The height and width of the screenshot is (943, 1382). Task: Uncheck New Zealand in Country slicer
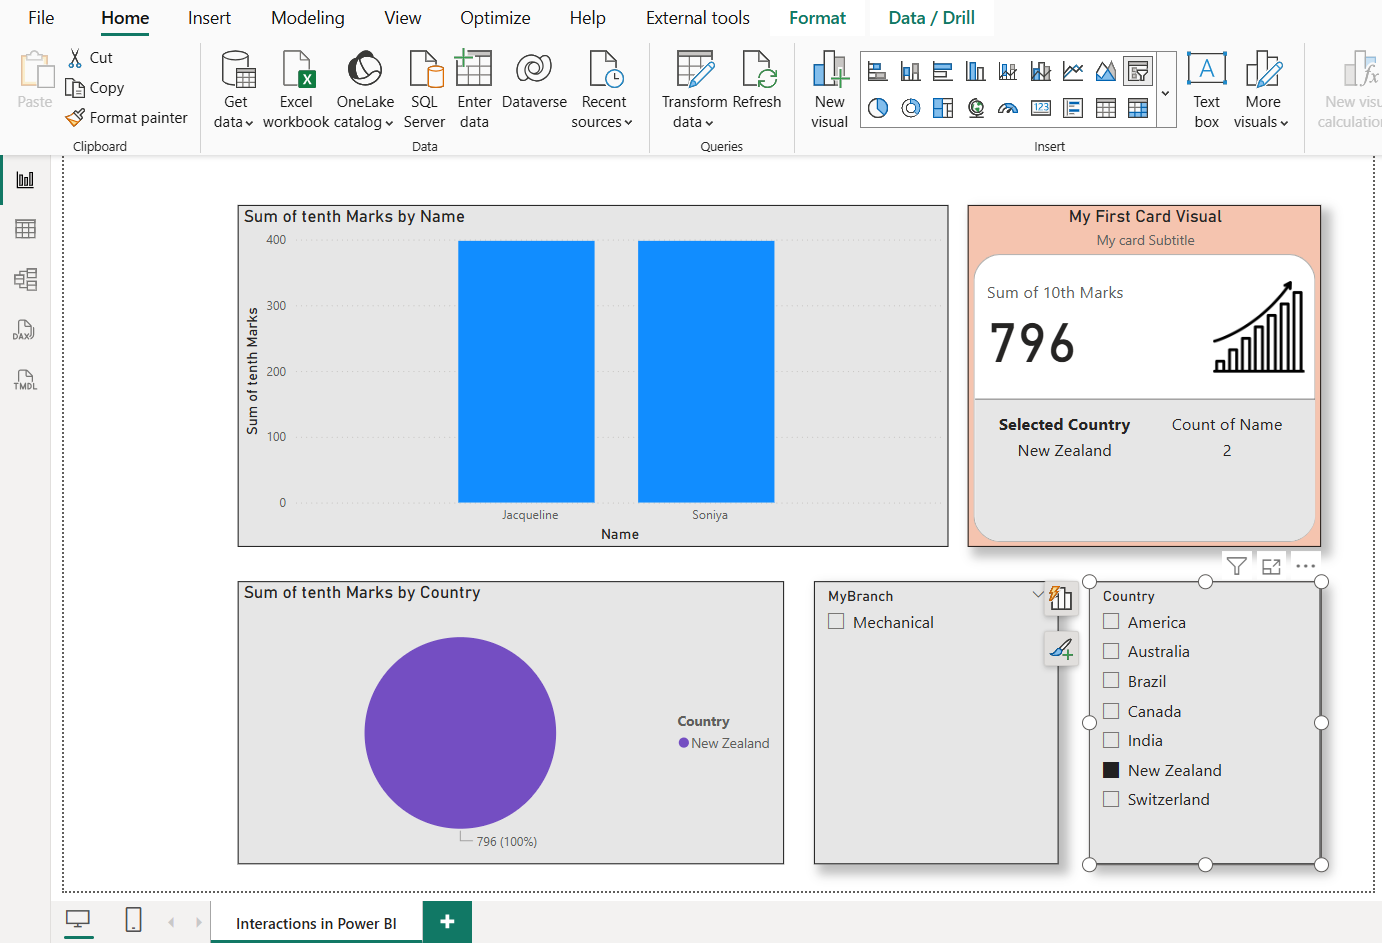tap(1111, 770)
